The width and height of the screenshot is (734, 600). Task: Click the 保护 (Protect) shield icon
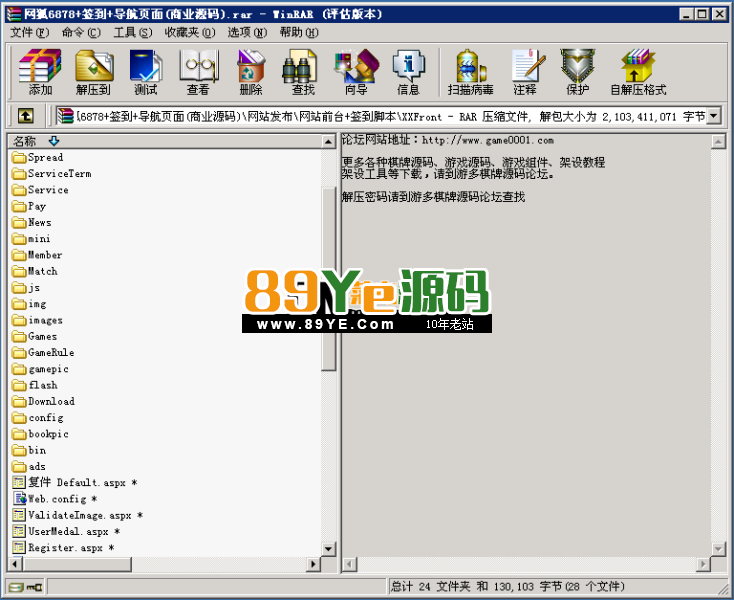pyautogui.click(x=578, y=72)
